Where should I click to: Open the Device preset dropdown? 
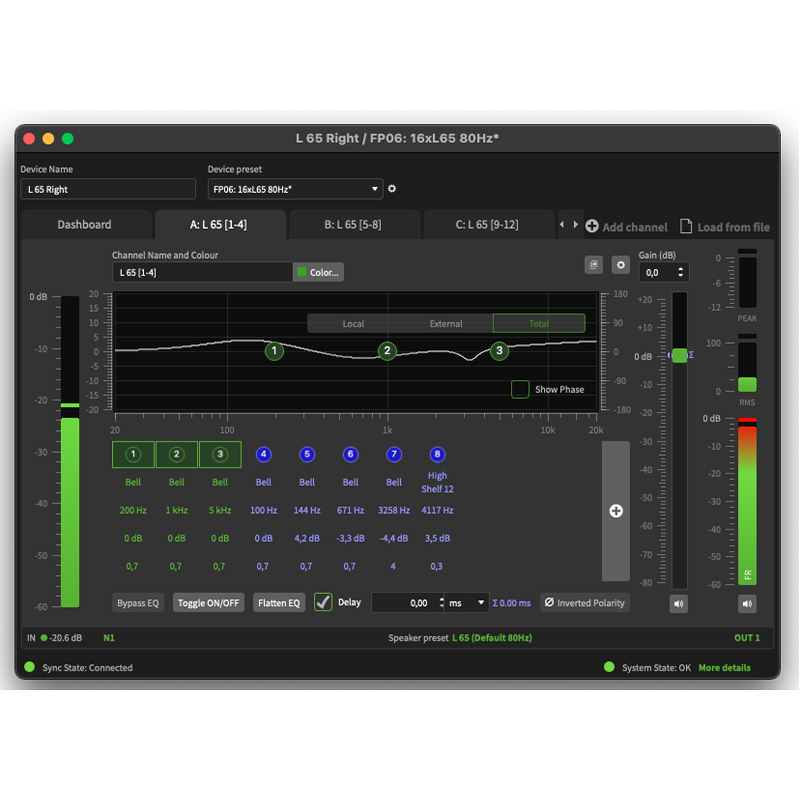(x=295, y=189)
